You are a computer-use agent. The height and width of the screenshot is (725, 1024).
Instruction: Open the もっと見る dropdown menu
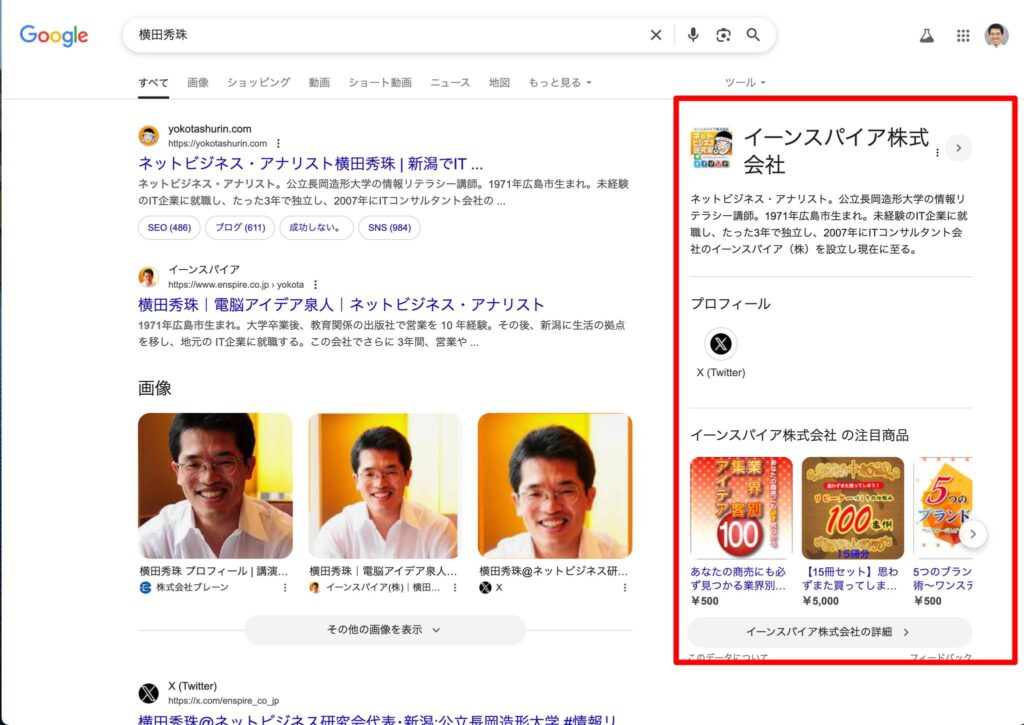click(559, 82)
